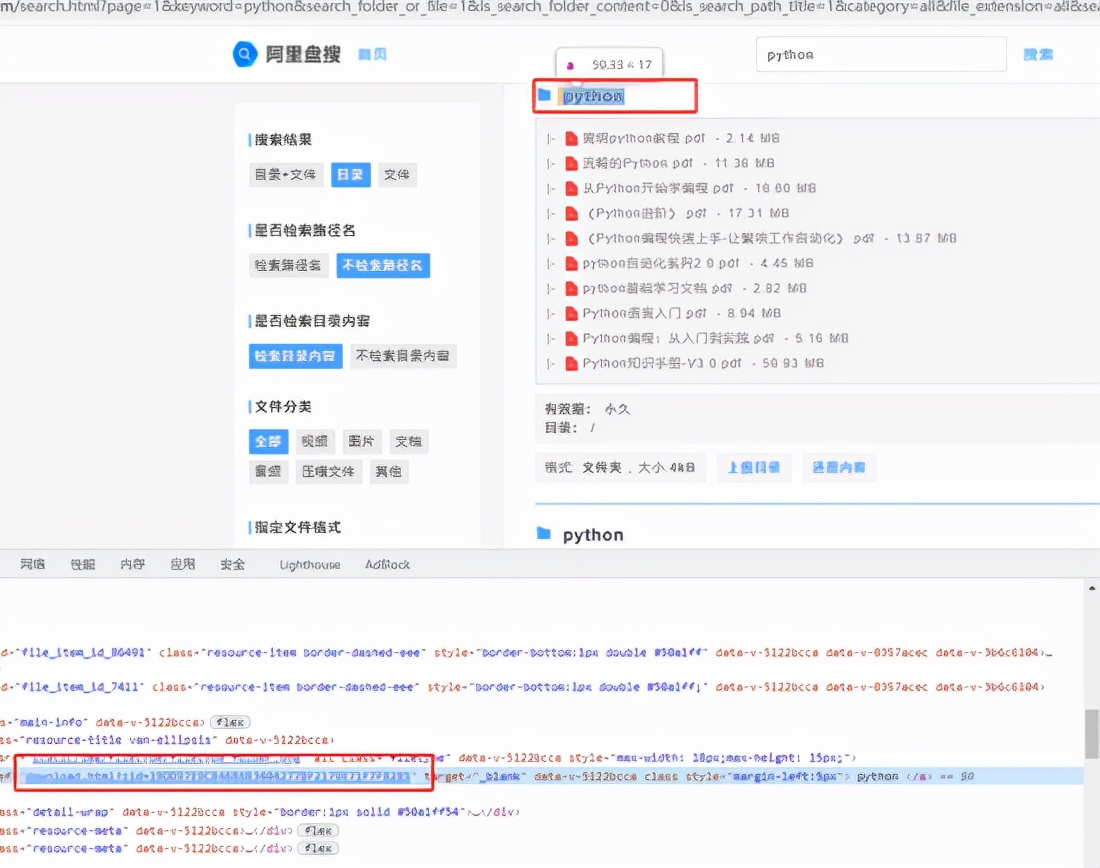Open the 性能 DevTools tab
1100x868 pixels.
(x=83, y=564)
